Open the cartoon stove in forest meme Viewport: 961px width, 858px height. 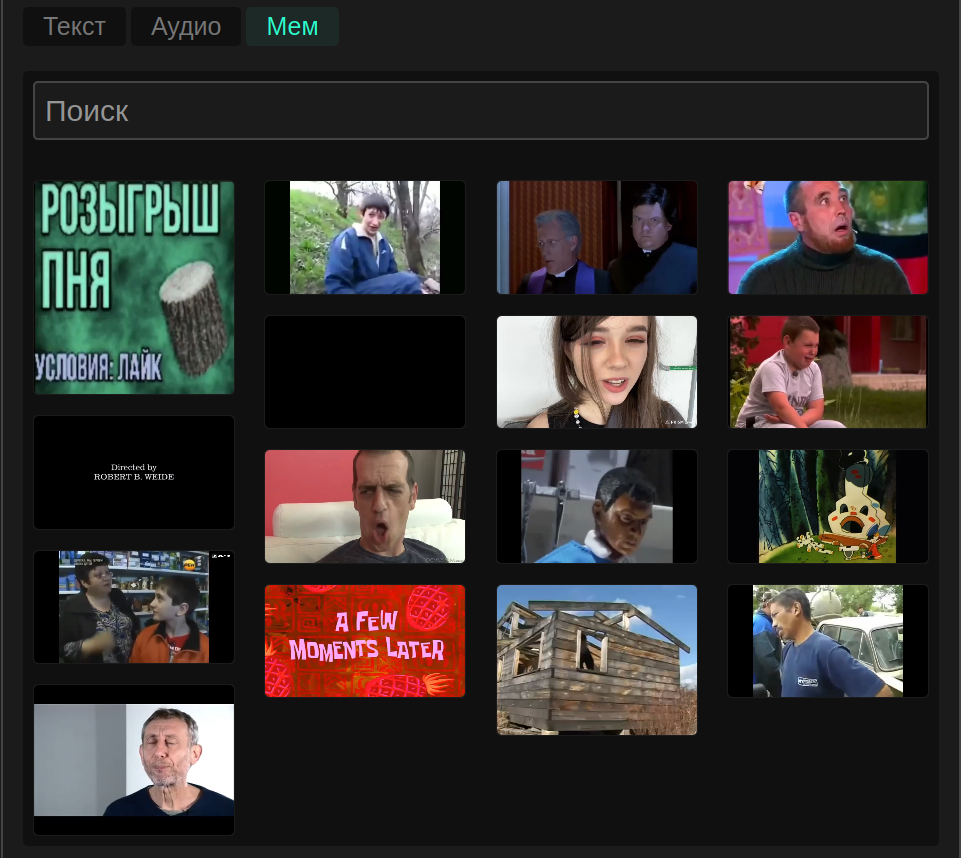pyautogui.click(x=828, y=506)
